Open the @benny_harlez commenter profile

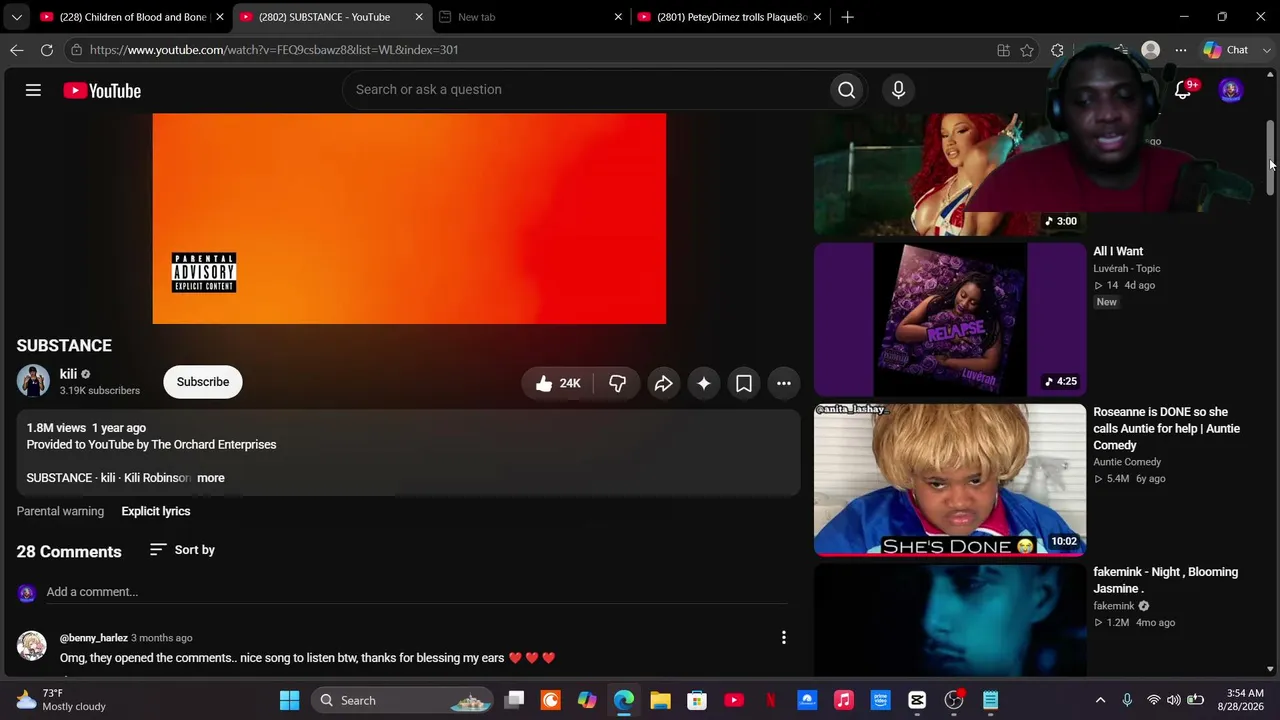pos(94,638)
